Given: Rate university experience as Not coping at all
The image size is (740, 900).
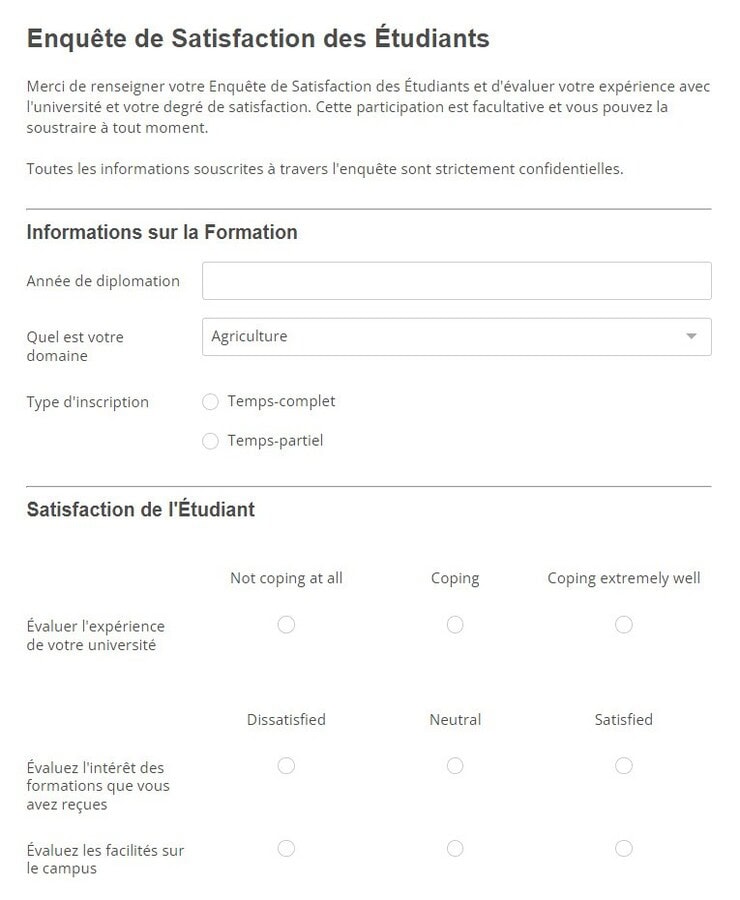Looking at the screenshot, I should click(286, 625).
